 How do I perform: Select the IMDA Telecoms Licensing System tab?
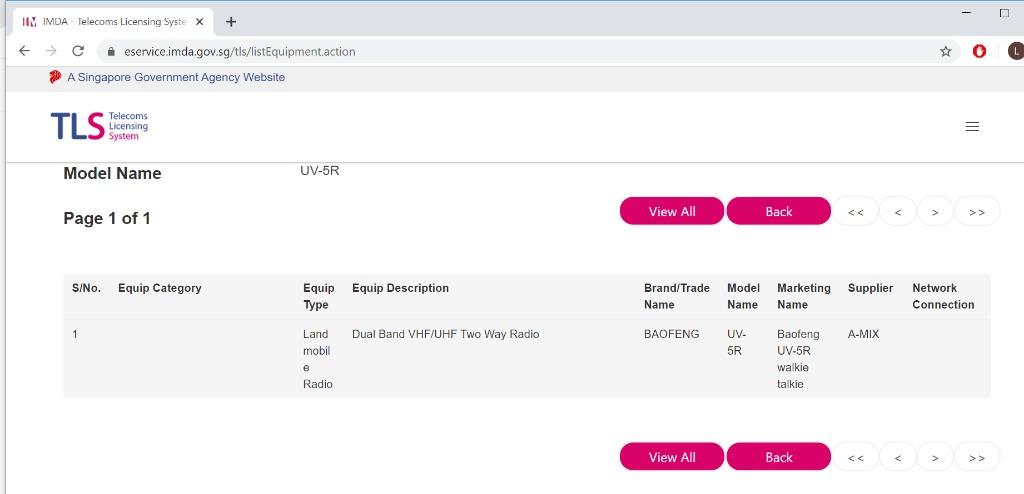[114, 22]
